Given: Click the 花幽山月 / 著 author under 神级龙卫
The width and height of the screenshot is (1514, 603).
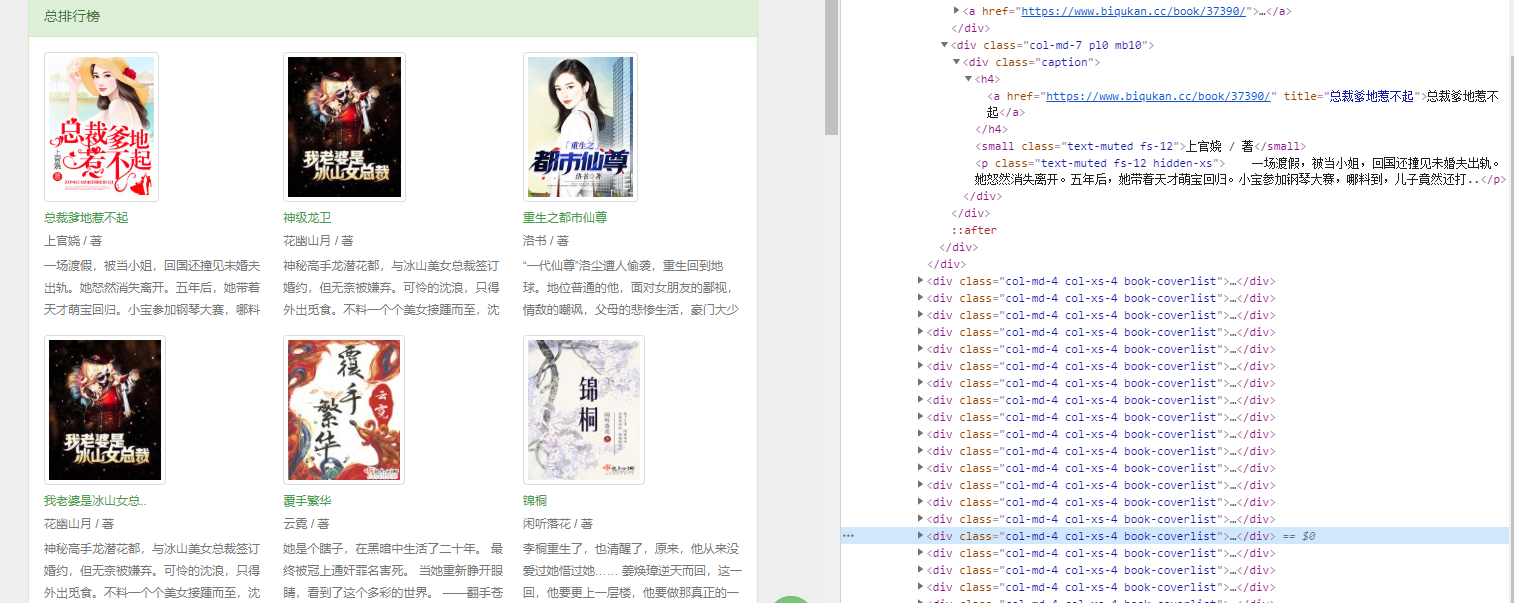Looking at the screenshot, I should pyautogui.click(x=318, y=241).
